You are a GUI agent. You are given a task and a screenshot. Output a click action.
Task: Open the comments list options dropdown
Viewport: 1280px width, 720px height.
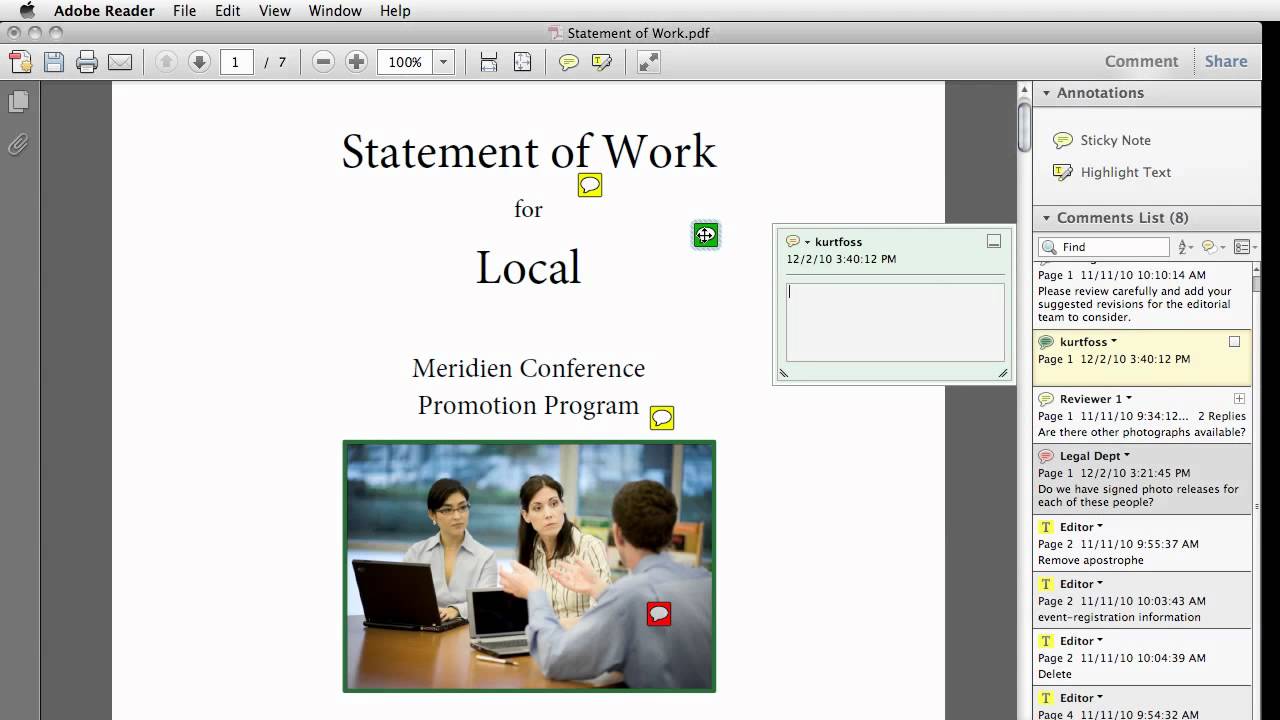(1245, 247)
